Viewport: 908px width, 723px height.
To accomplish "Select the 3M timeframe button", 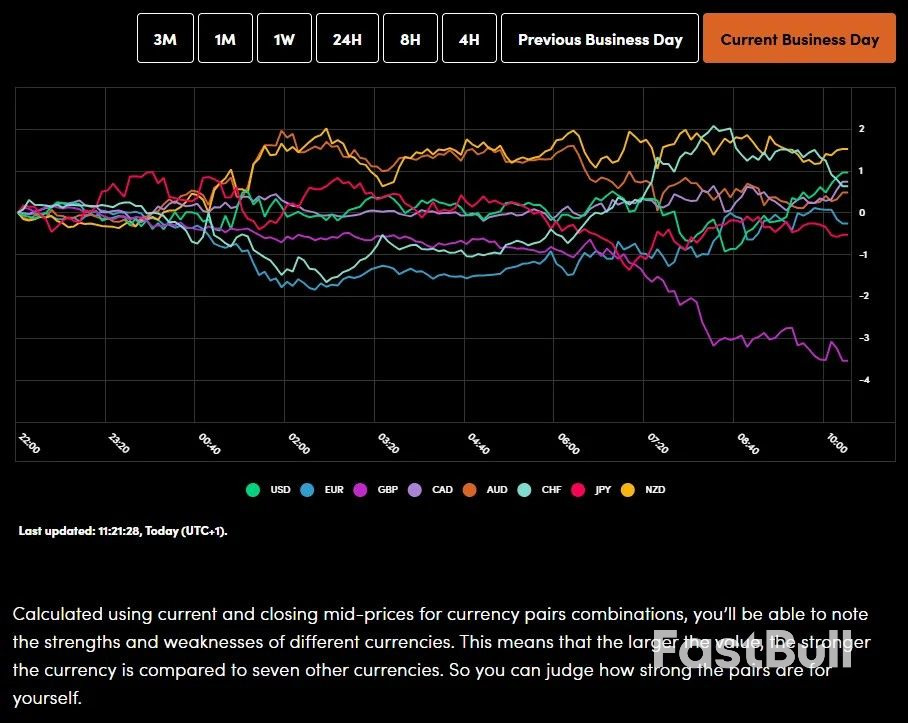I will (x=165, y=38).
